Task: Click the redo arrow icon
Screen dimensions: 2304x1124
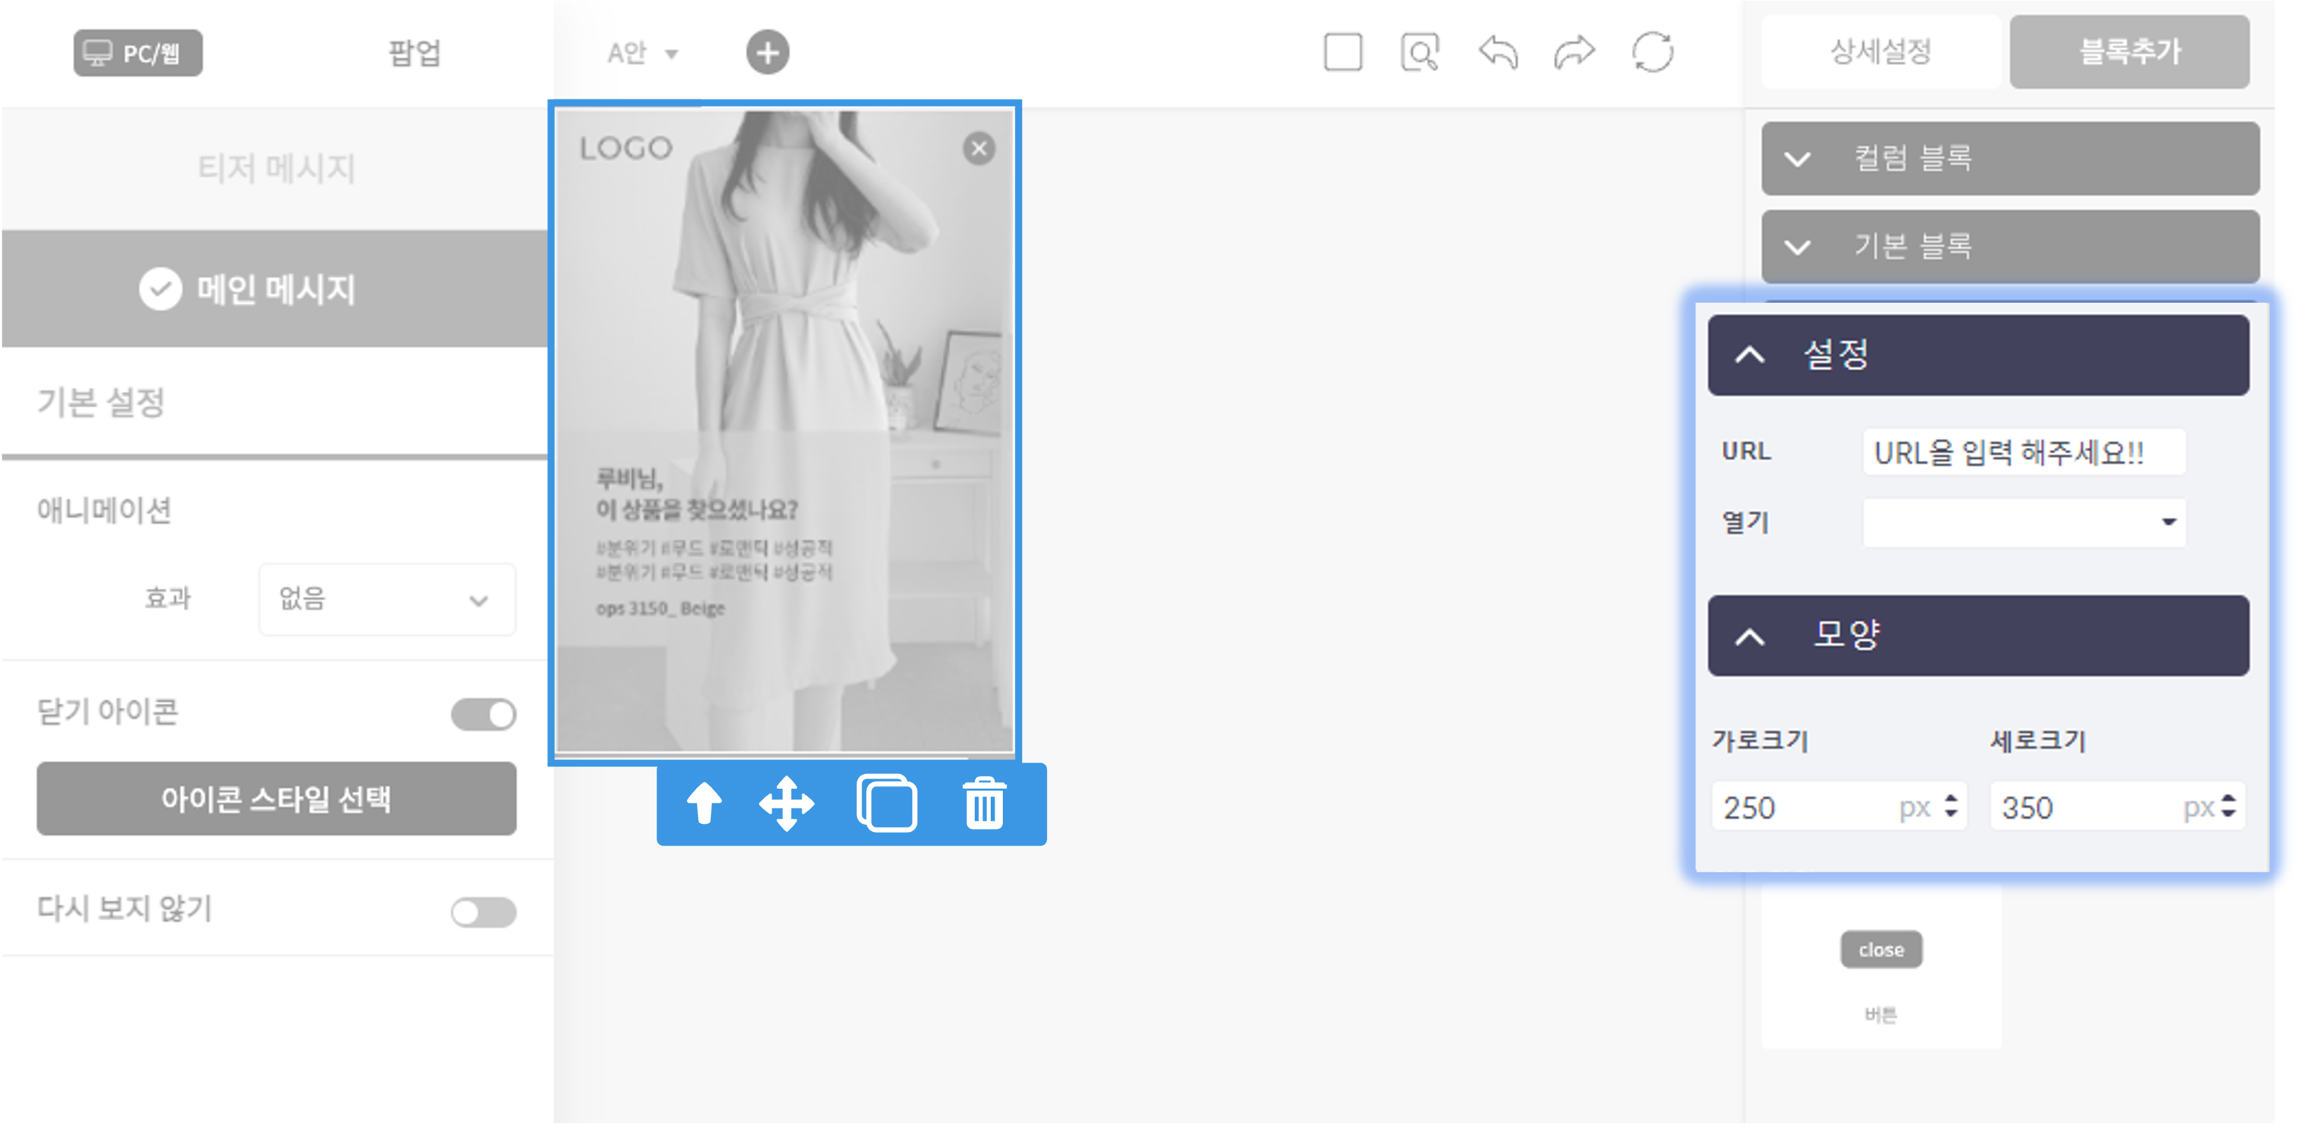Action: 1574,52
